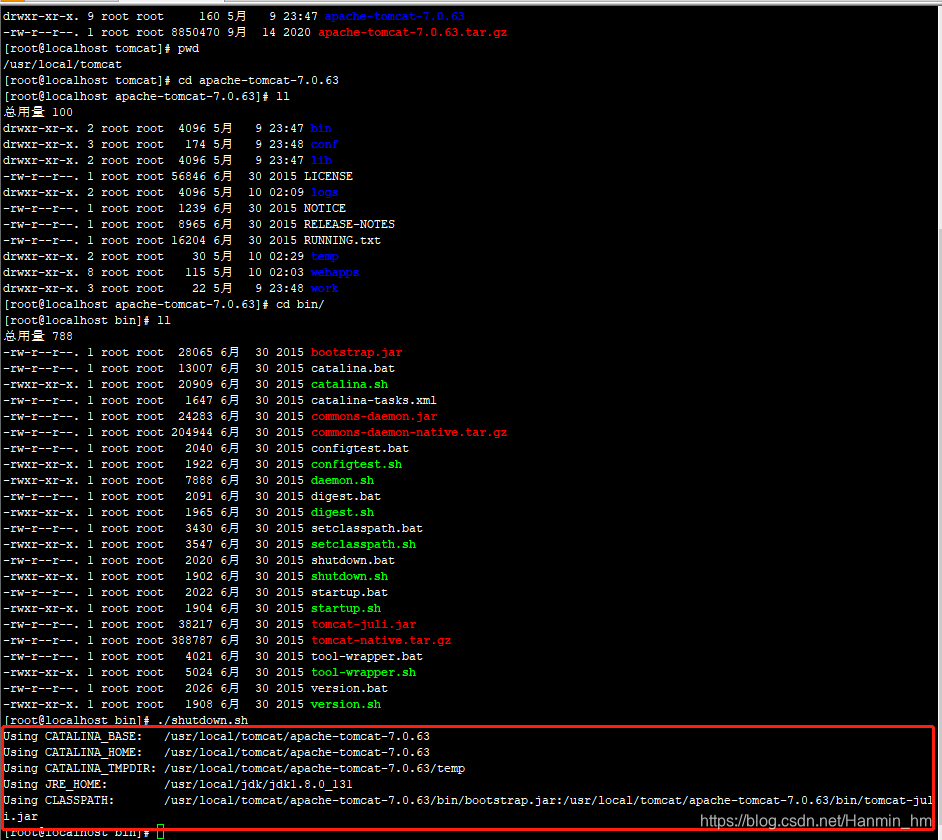Viewport: 942px width, 840px height.
Task: Click the green shutdown.sh entry
Action: pos(349,577)
